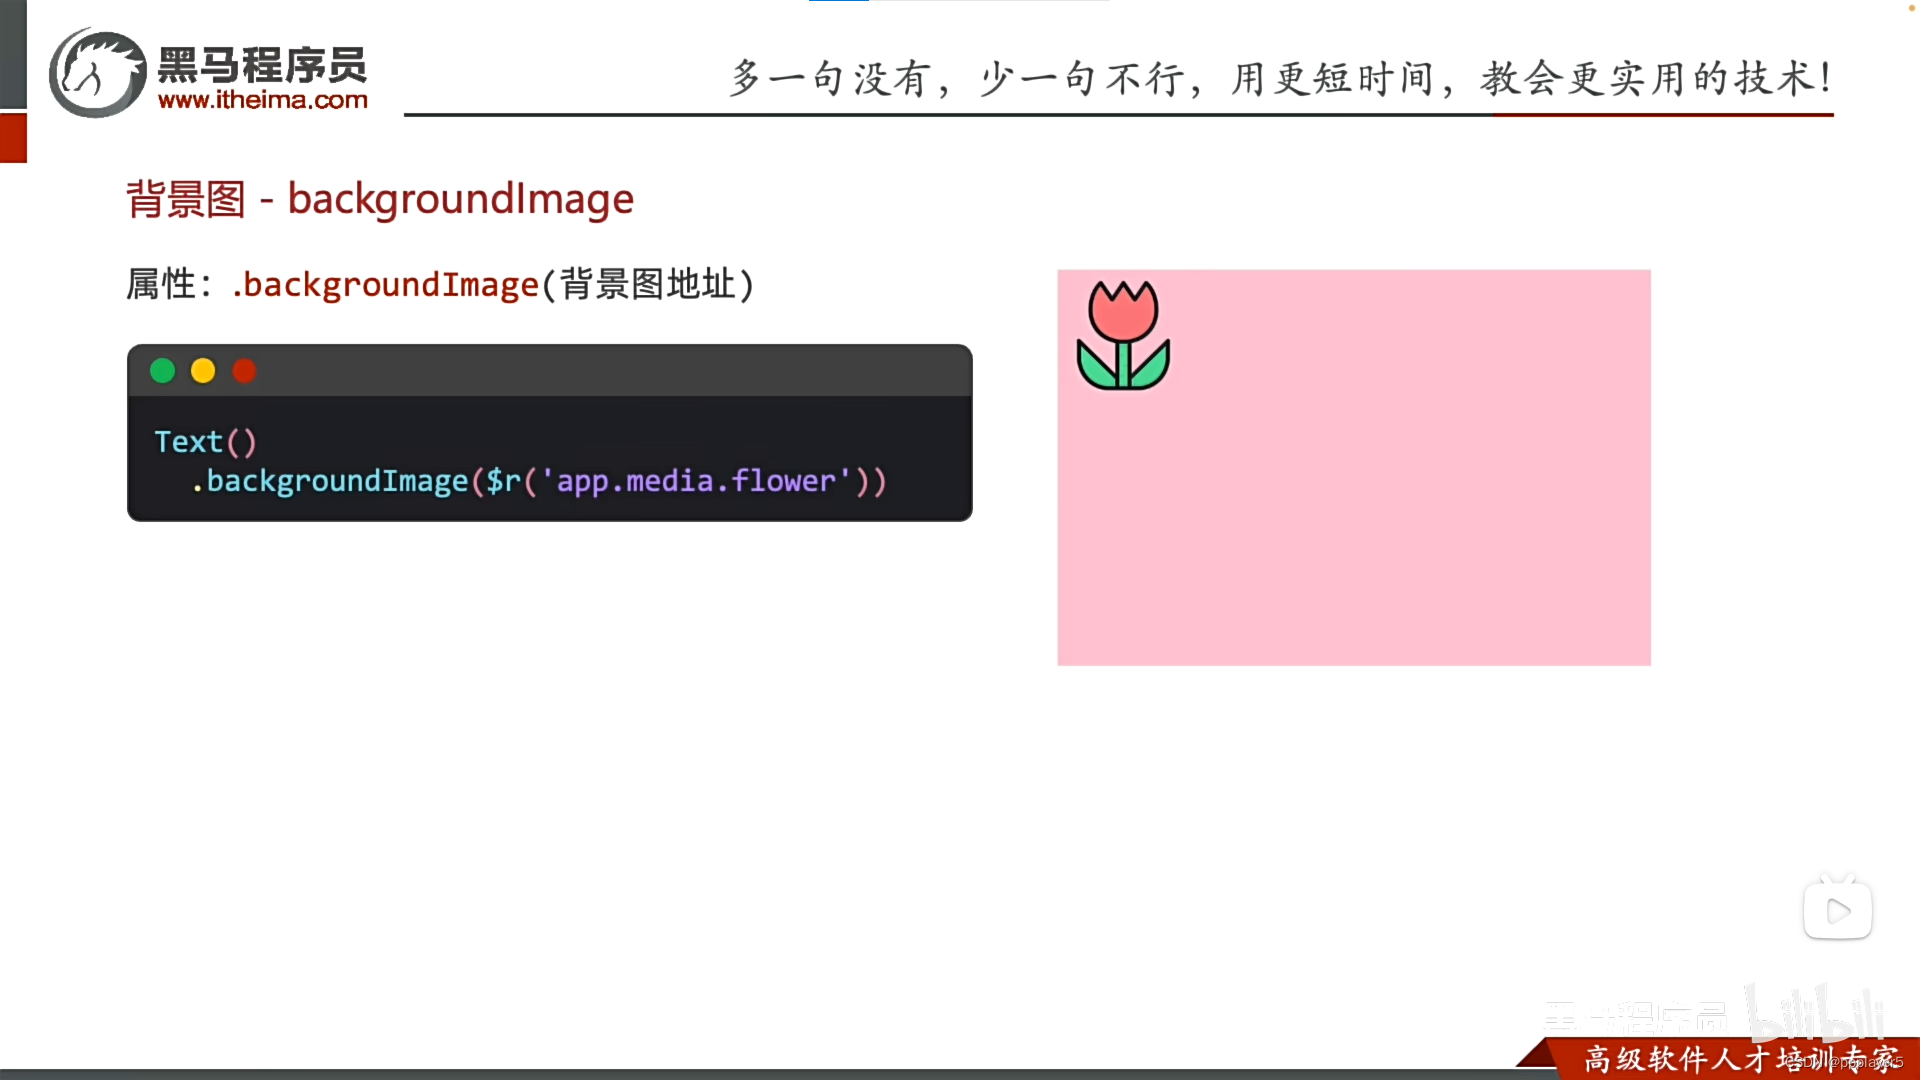Click the yellow dot in code window
The image size is (1920, 1080).
click(x=203, y=371)
